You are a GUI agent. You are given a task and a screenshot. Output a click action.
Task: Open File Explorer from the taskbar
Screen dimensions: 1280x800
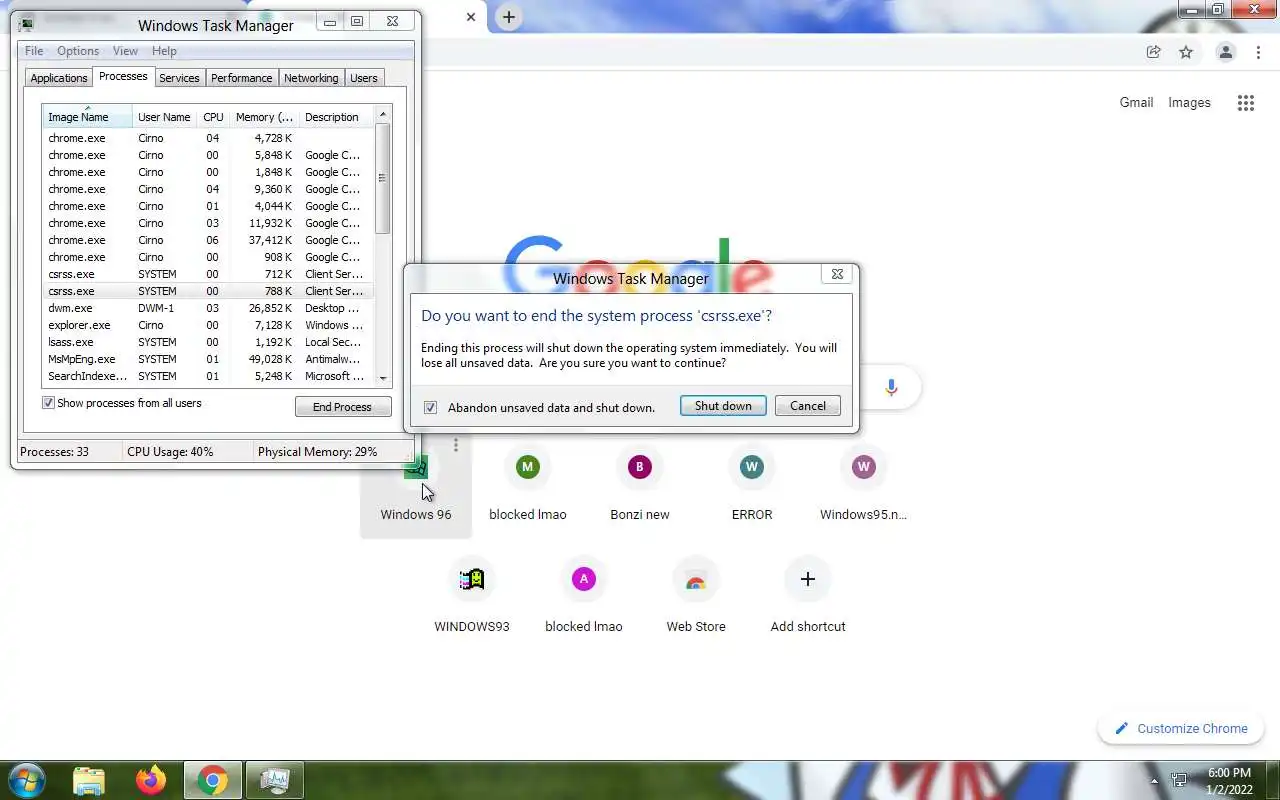(x=89, y=780)
